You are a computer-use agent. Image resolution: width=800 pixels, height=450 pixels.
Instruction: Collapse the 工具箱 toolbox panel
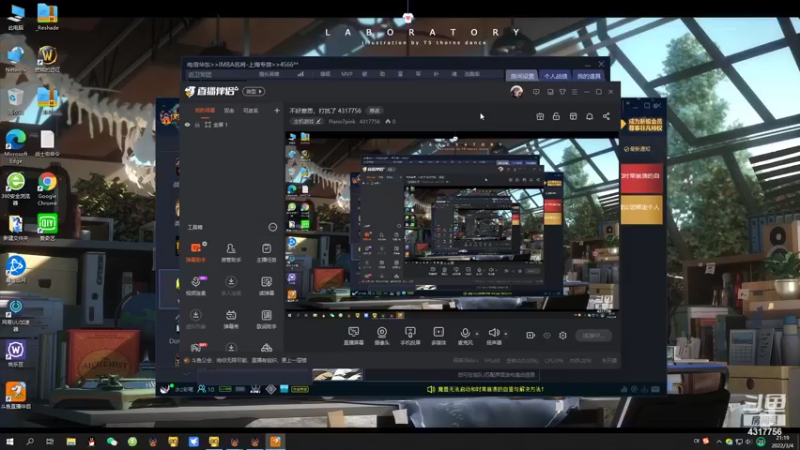click(272, 227)
